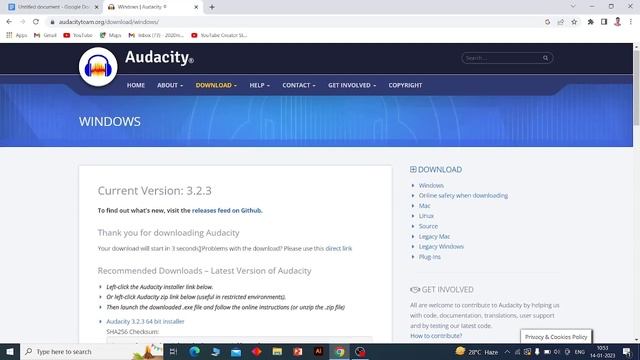Reload the page with the refresh icon
The image size is (640, 360).
[x=36, y=22]
